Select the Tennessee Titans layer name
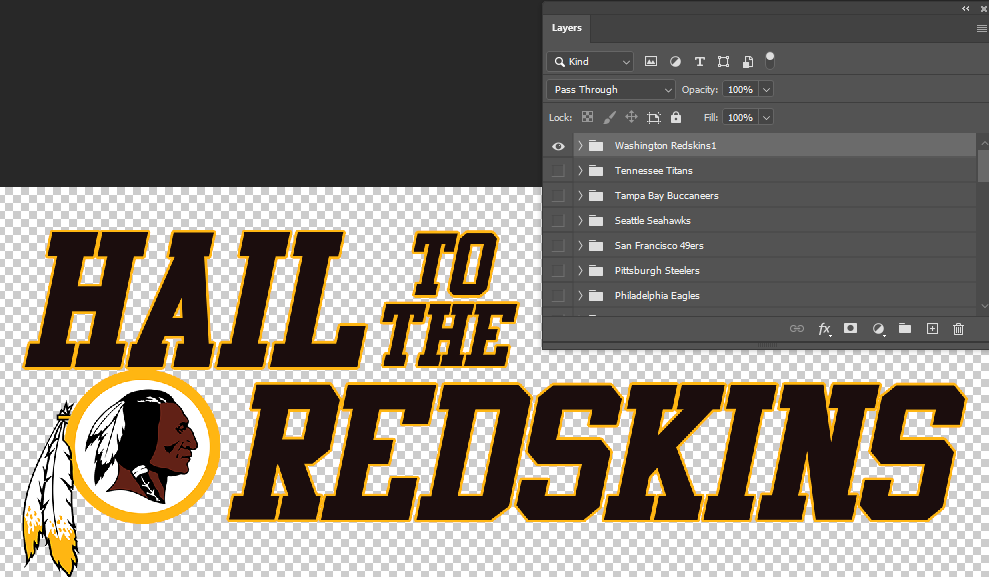Viewport: 989px width, 577px height. pos(653,170)
